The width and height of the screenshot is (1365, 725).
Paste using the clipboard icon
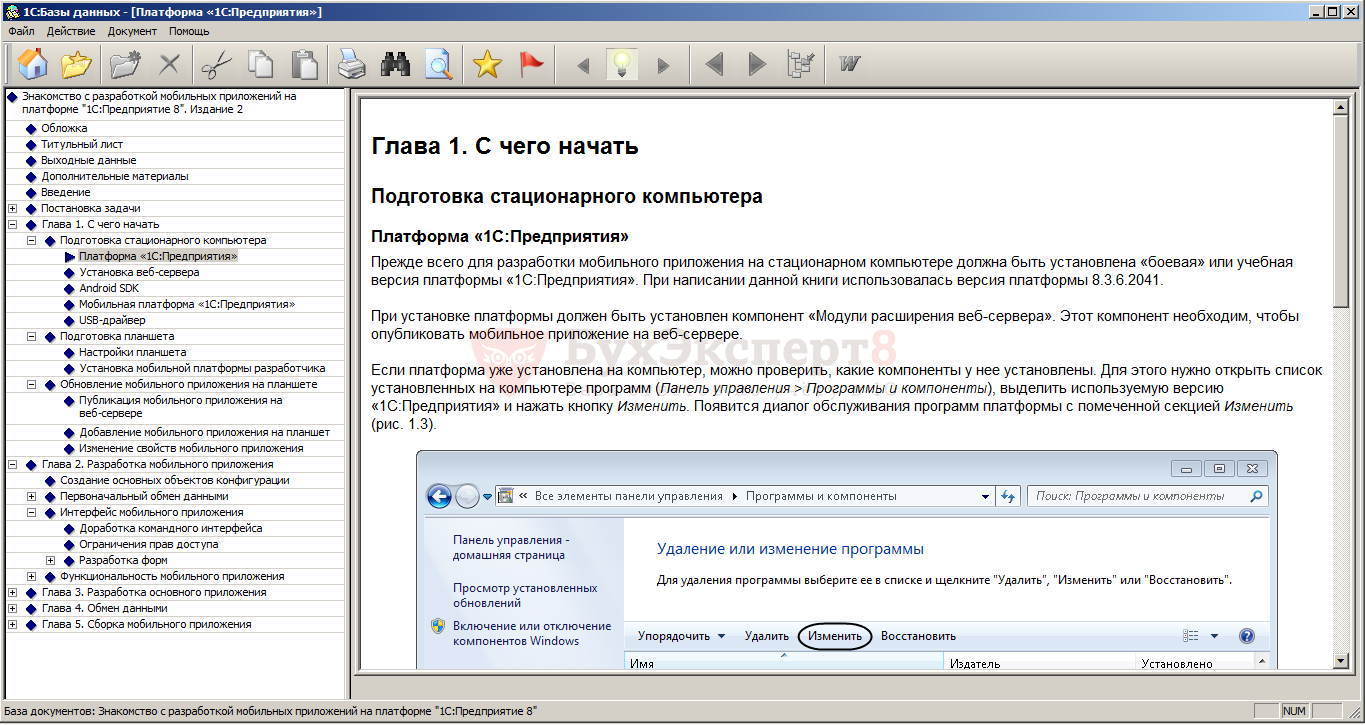pyautogui.click(x=304, y=65)
